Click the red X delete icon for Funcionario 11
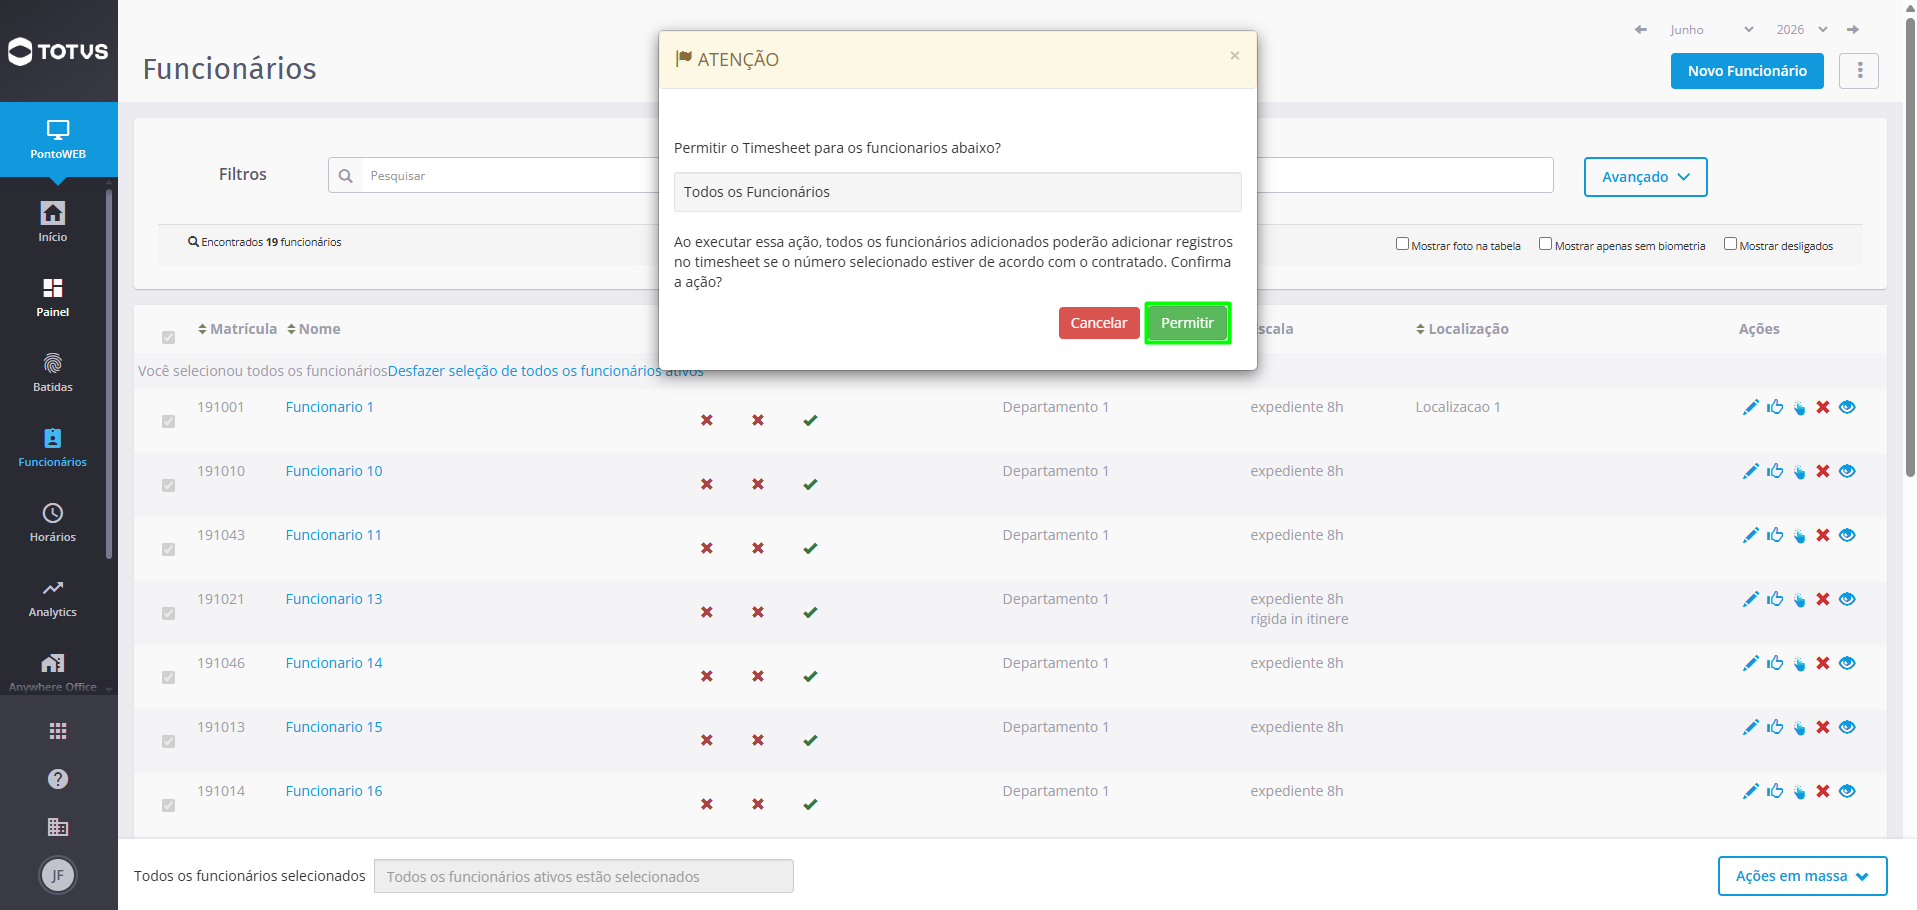Image resolution: width=1917 pixels, height=910 pixels. [1823, 535]
